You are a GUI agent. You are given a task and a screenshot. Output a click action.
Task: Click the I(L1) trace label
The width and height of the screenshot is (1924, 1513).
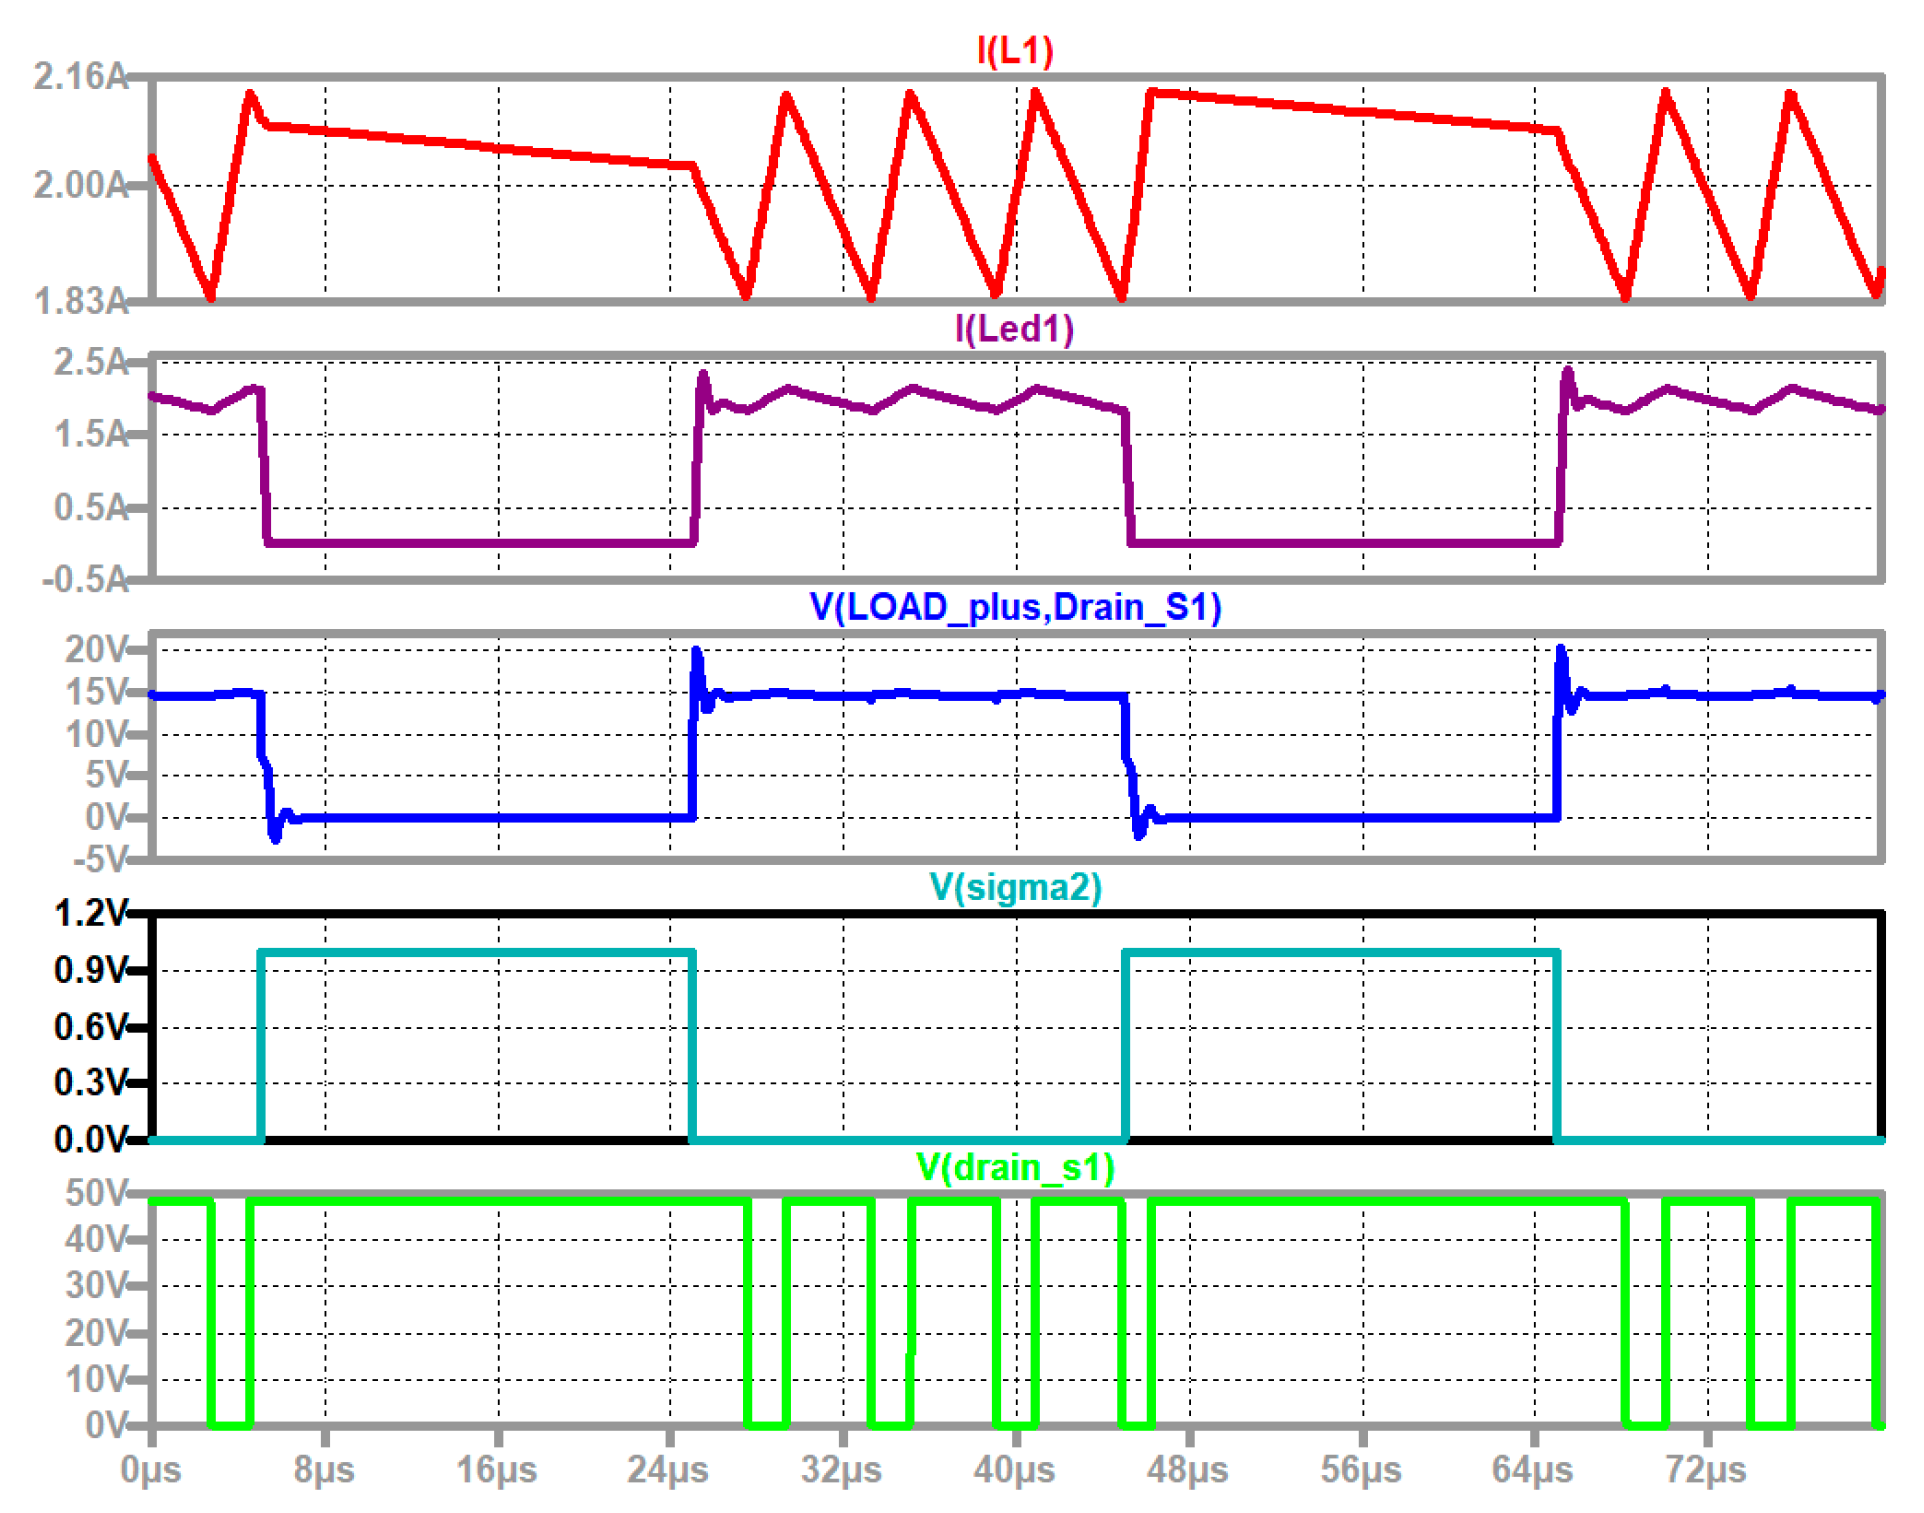1014,50
